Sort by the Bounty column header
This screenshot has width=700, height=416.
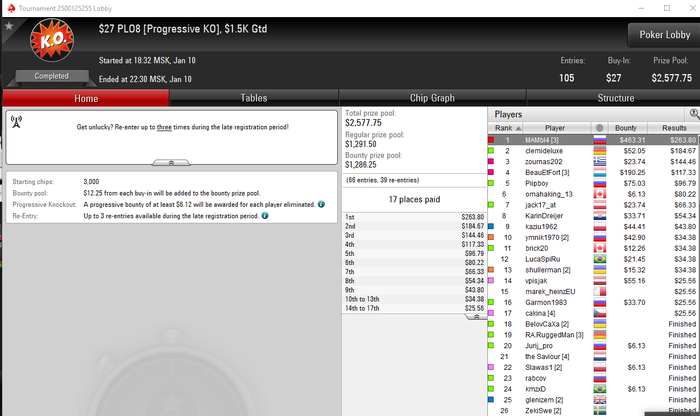(625, 128)
